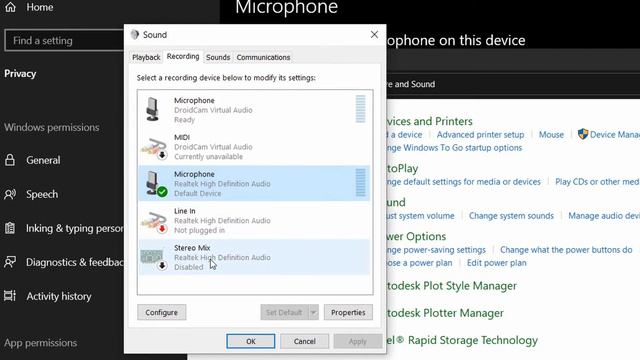Open Power Options heading
The width and height of the screenshot is (640, 360).
416,236
